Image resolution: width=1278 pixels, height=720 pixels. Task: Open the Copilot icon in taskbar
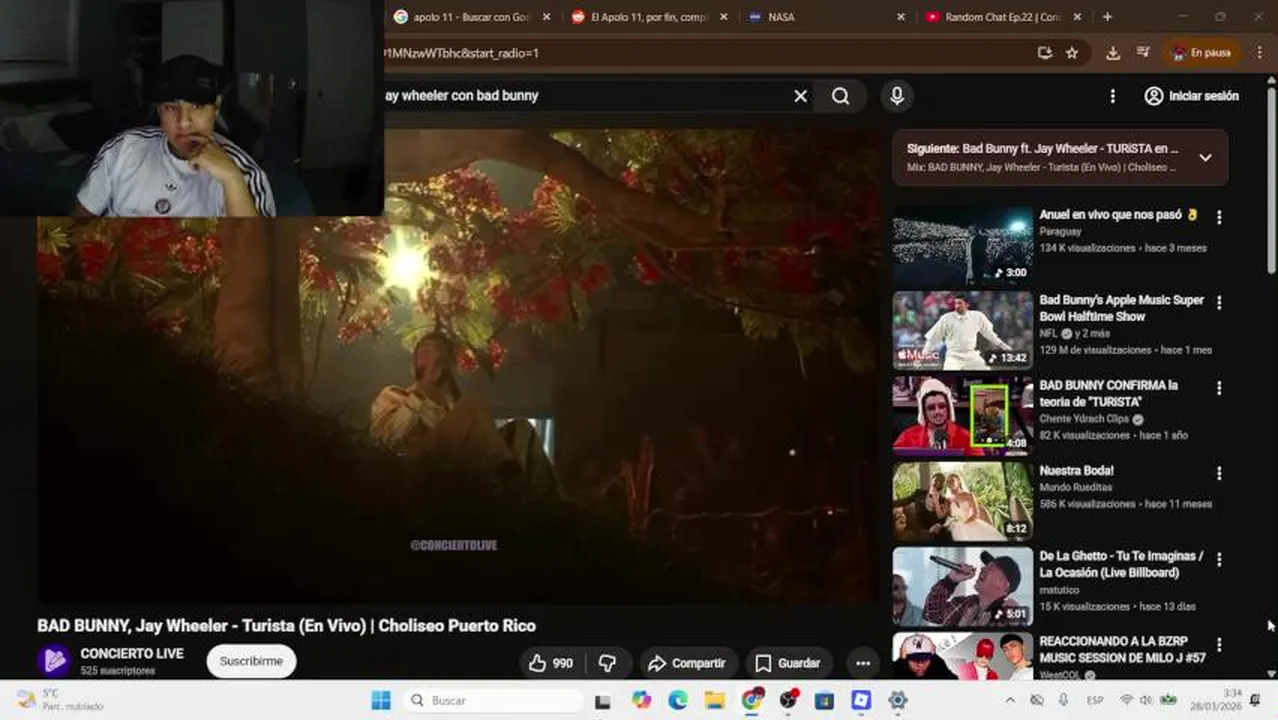coord(642,700)
